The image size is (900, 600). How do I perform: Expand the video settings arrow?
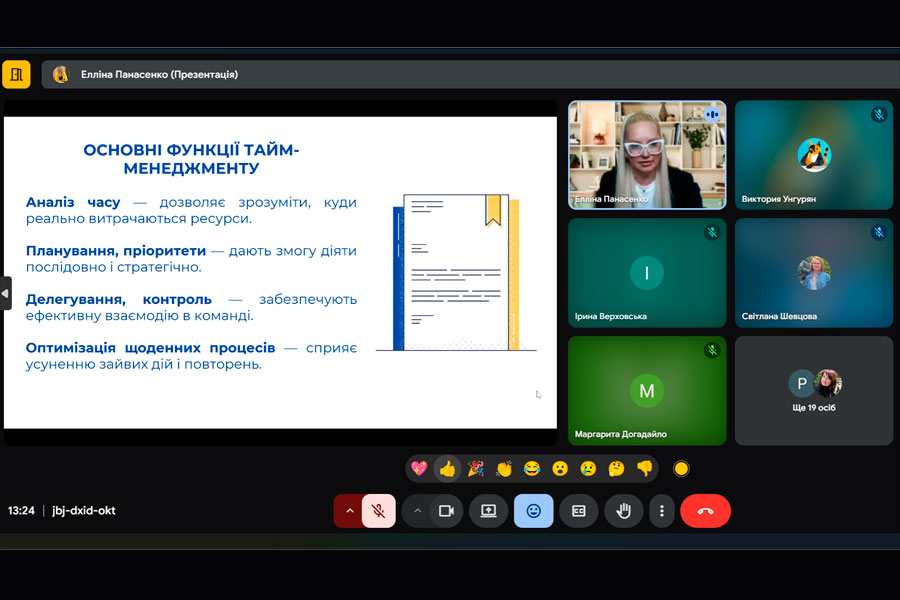pos(417,510)
